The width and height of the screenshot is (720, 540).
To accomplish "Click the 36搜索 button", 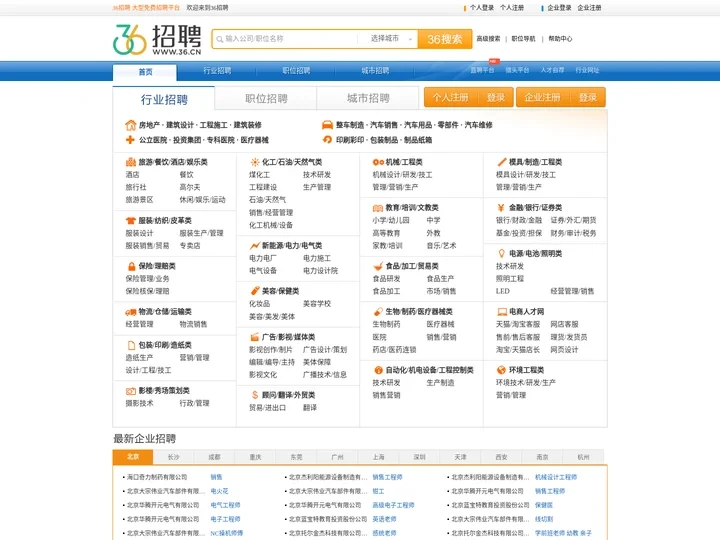I will (444, 39).
